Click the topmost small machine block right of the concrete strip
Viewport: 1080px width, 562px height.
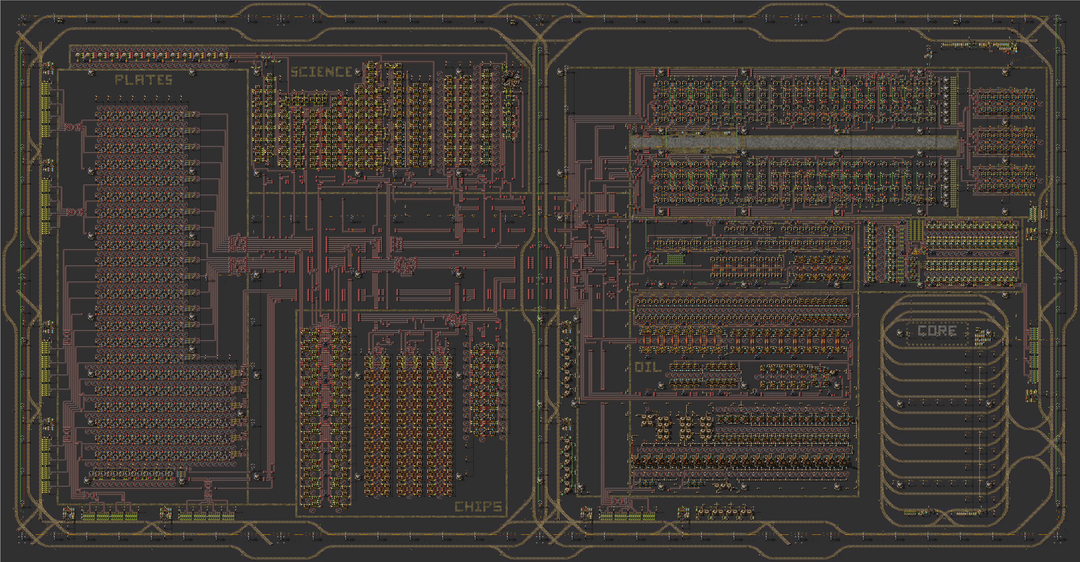tap(994, 101)
